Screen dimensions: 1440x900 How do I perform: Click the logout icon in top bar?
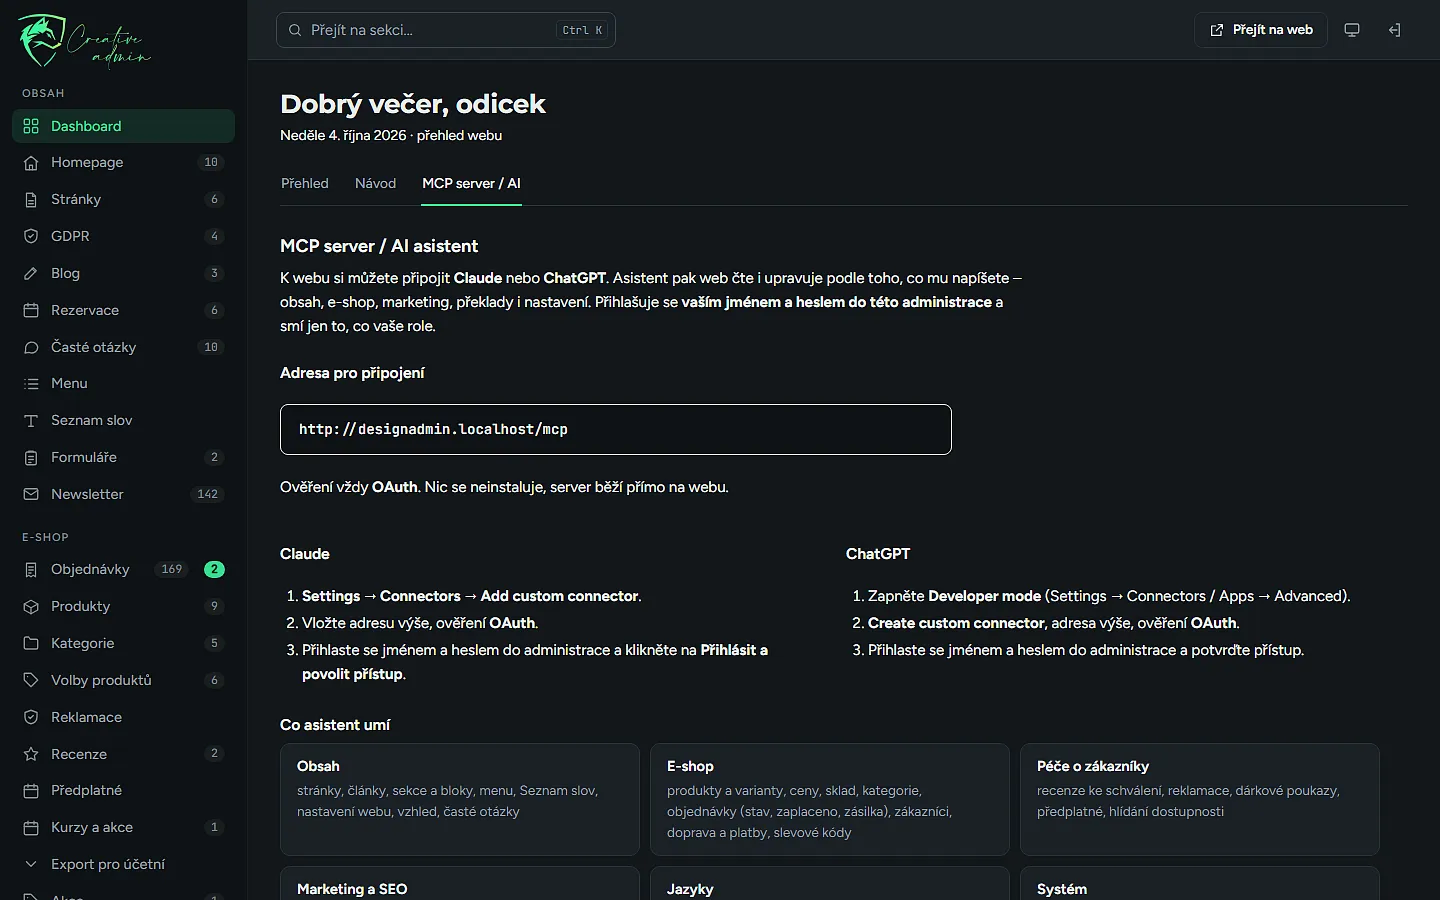click(1394, 30)
